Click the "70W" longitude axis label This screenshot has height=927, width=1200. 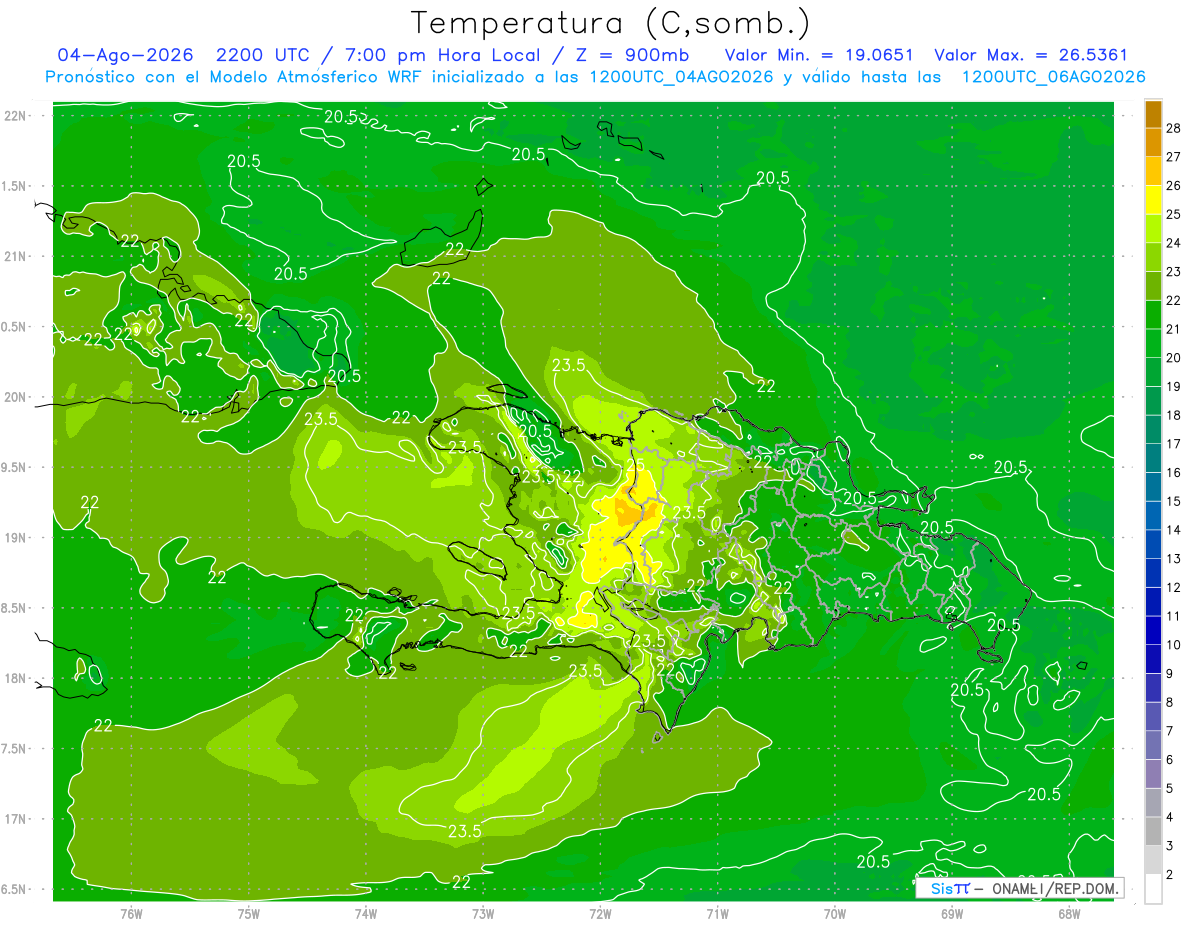point(835,913)
